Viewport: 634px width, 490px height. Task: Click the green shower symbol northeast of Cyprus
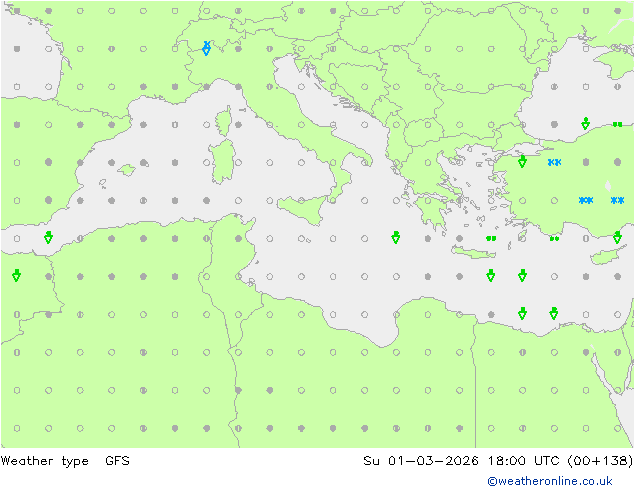617,237
